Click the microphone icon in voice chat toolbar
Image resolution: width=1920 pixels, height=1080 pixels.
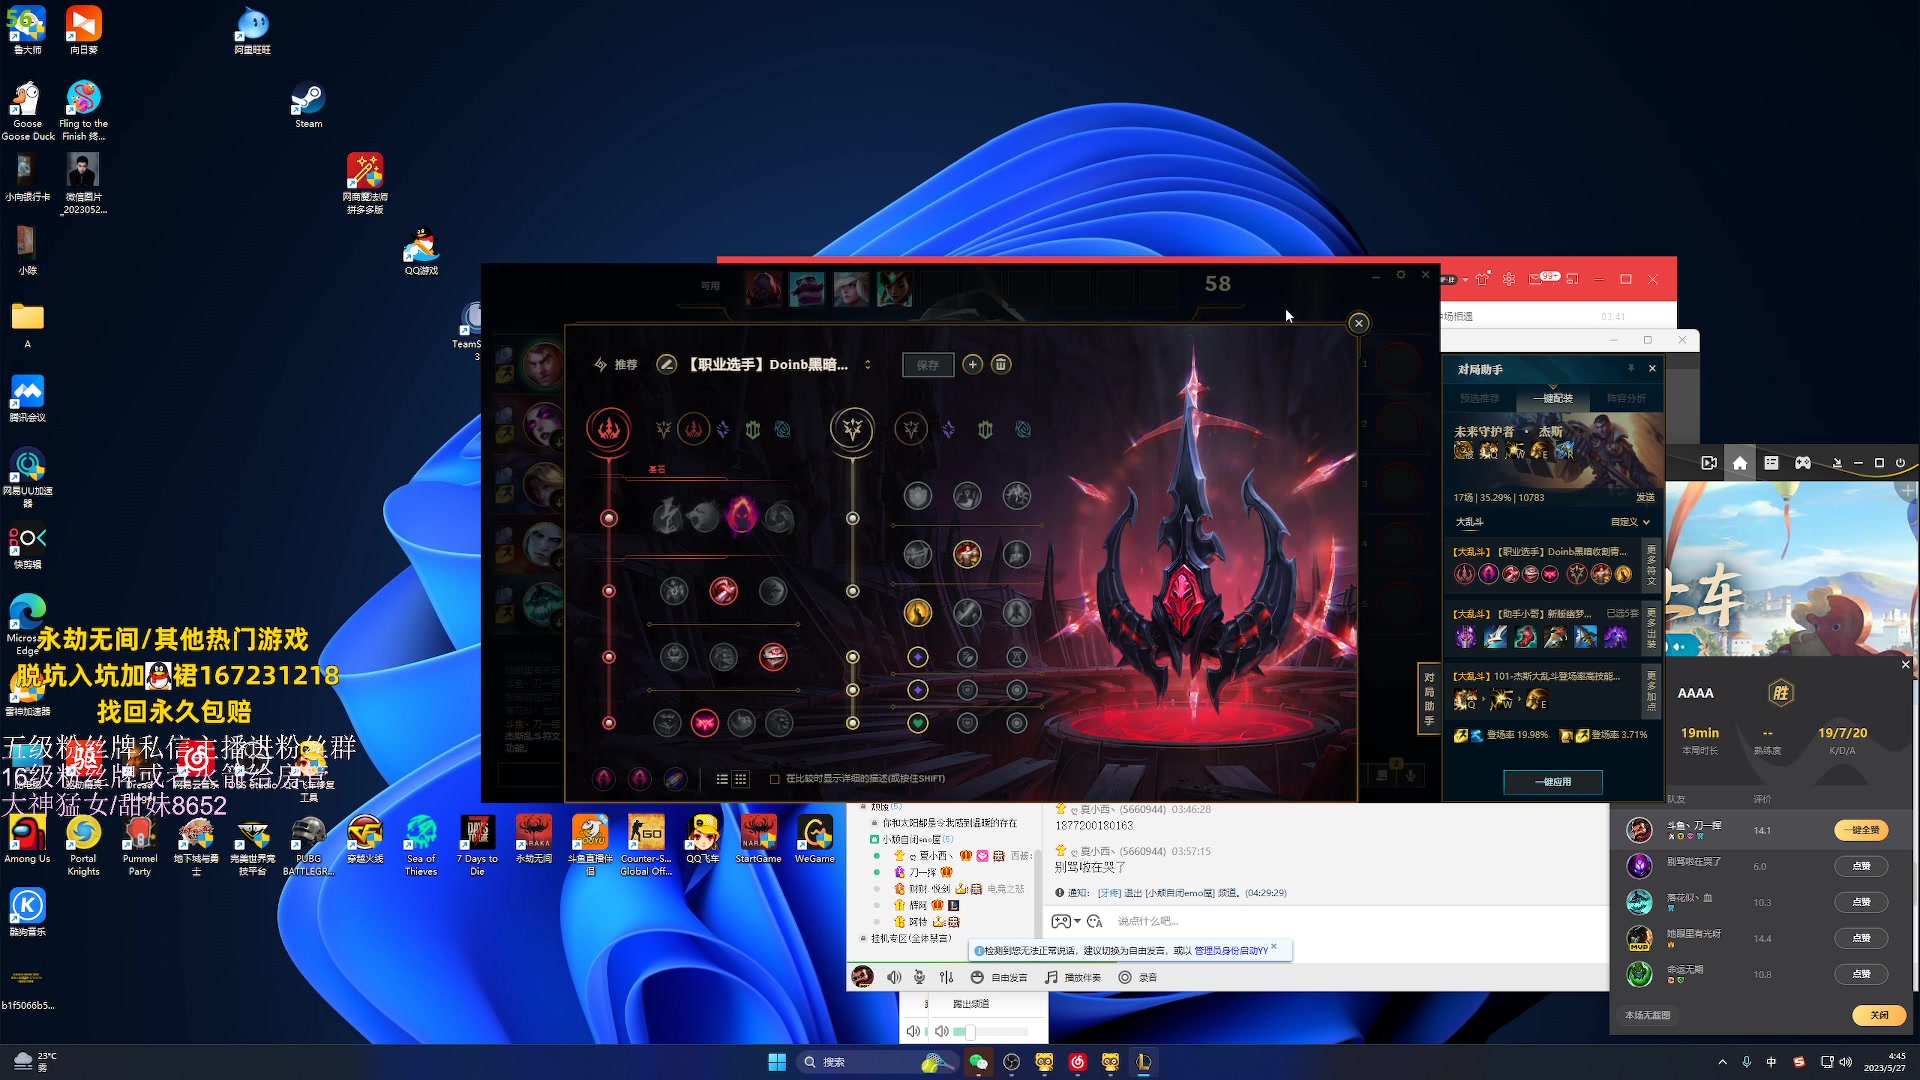click(x=919, y=977)
